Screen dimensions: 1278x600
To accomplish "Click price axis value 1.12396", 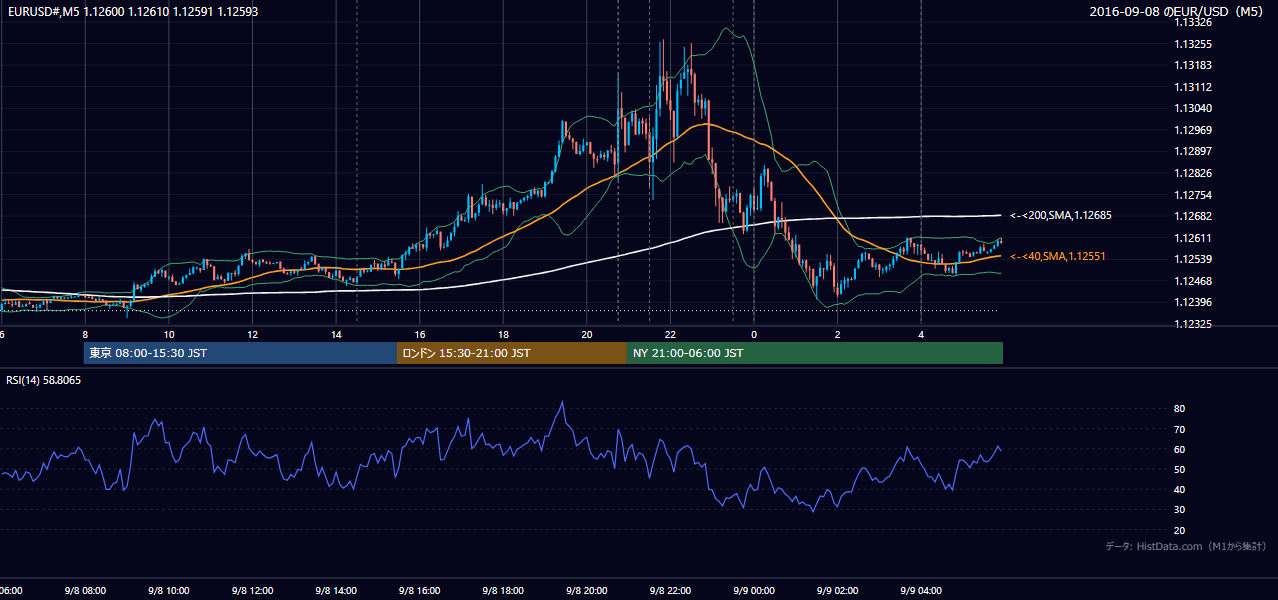I will 1193,302.
